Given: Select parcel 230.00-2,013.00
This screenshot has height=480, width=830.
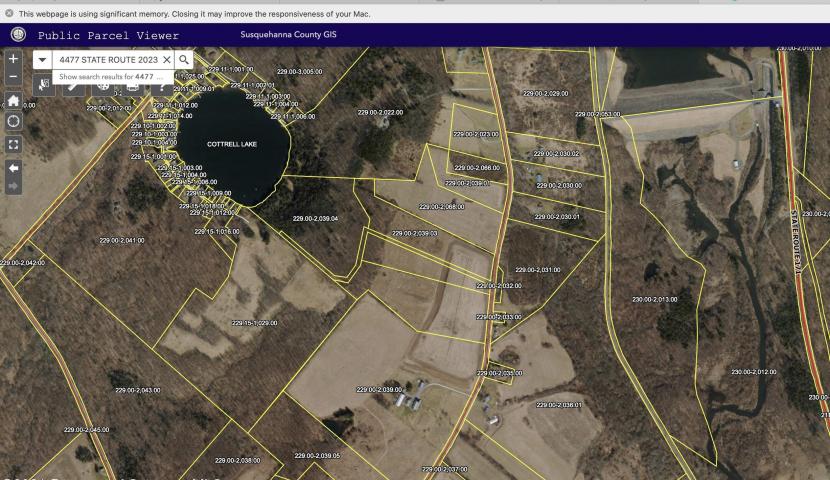Looking at the screenshot, I should 655,300.
